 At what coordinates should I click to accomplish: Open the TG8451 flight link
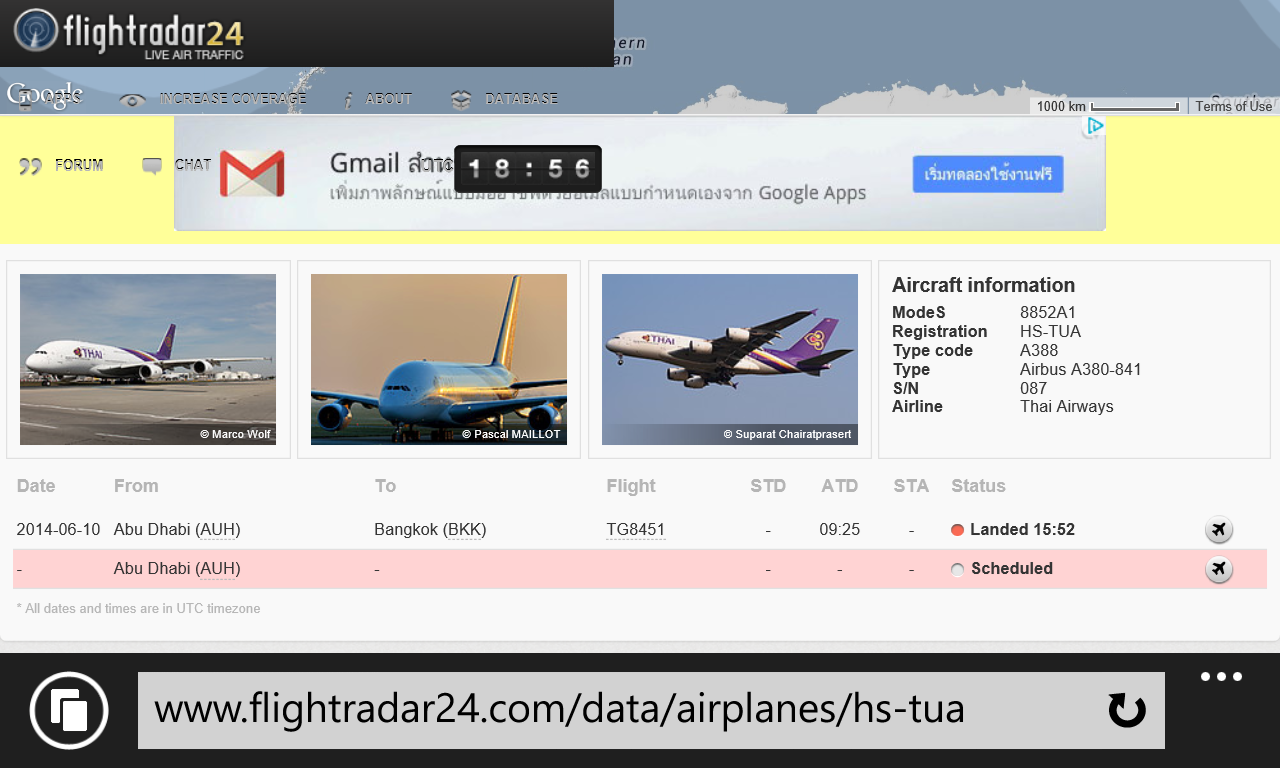click(x=636, y=530)
